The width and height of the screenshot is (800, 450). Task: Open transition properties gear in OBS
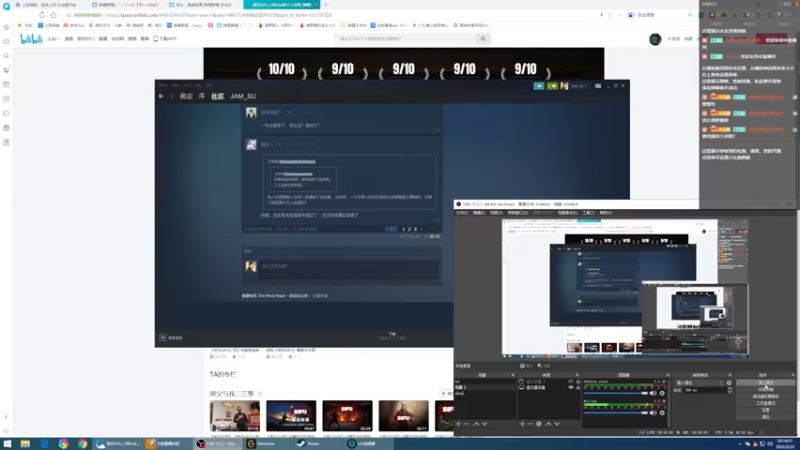click(x=729, y=383)
